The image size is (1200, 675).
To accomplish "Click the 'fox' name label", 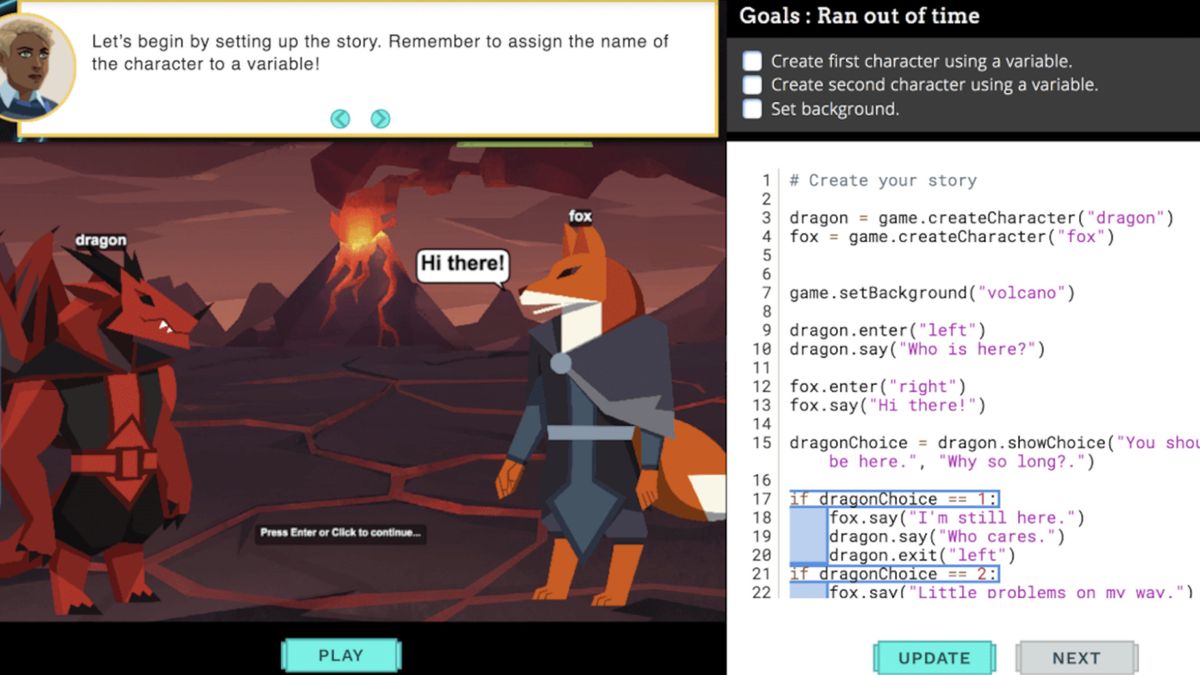I will point(579,215).
